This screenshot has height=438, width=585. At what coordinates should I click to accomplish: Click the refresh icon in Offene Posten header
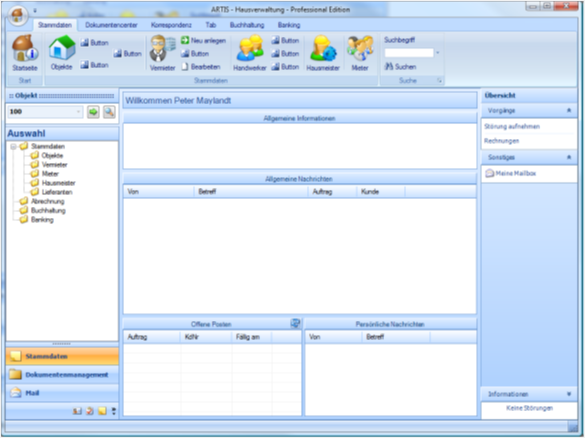295,323
